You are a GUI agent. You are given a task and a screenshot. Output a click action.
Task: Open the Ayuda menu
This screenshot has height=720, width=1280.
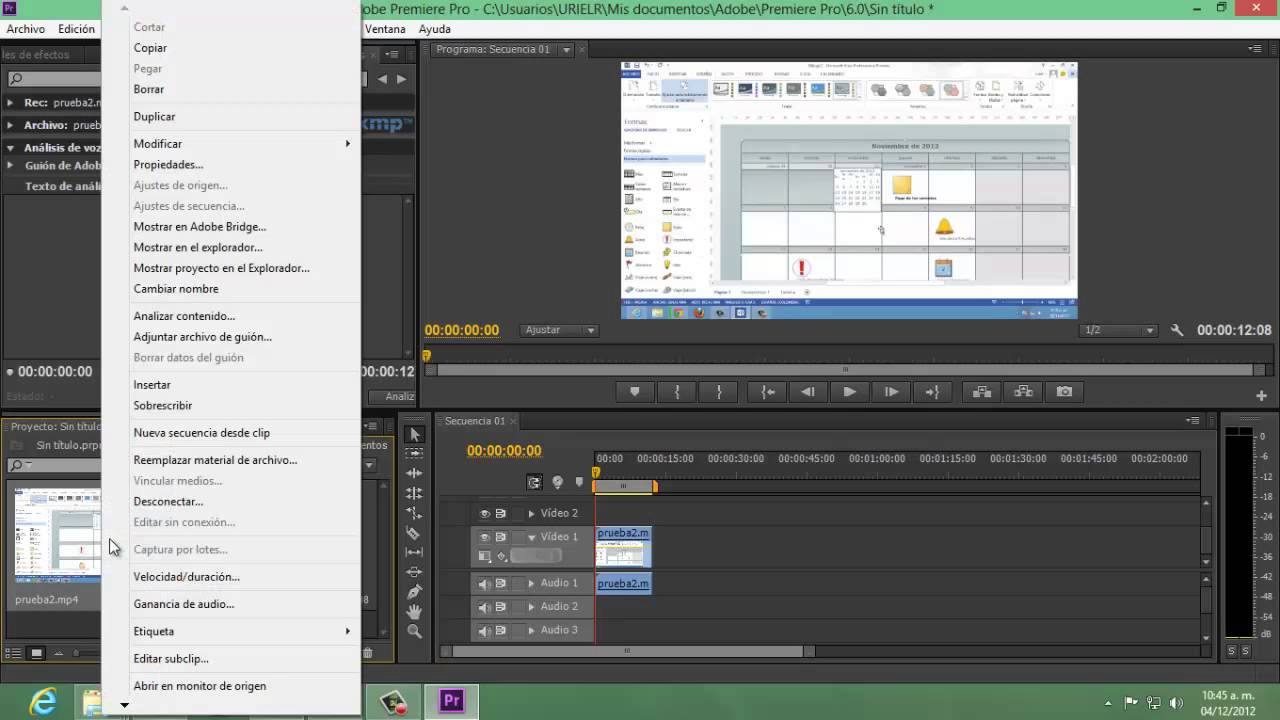pos(434,29)
